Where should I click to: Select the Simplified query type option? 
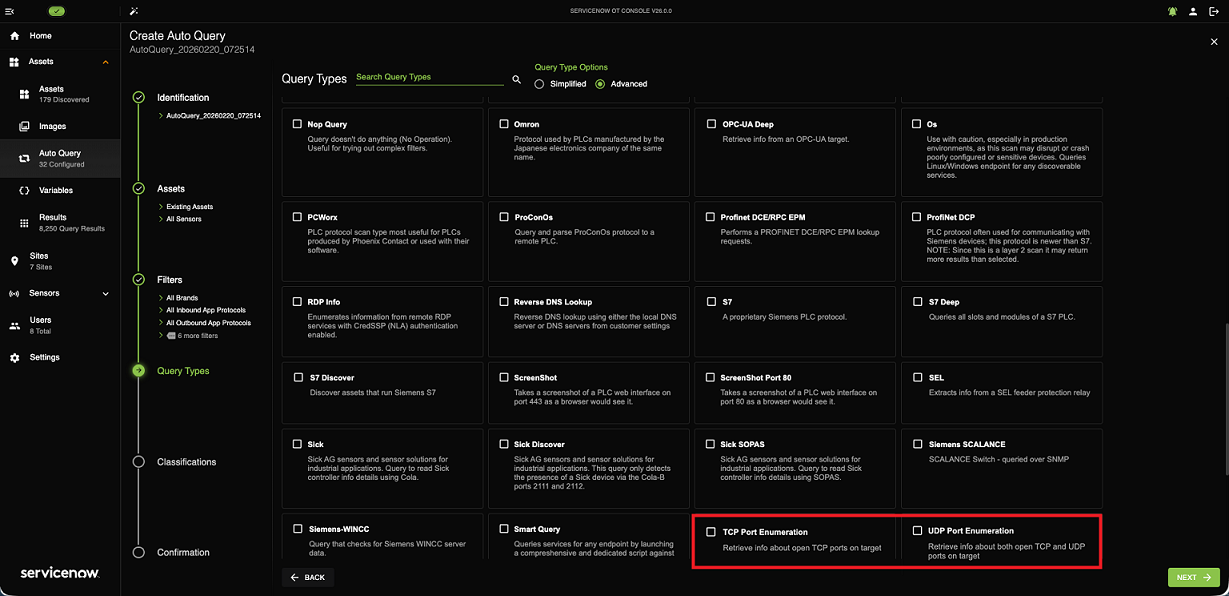point(540,84)
